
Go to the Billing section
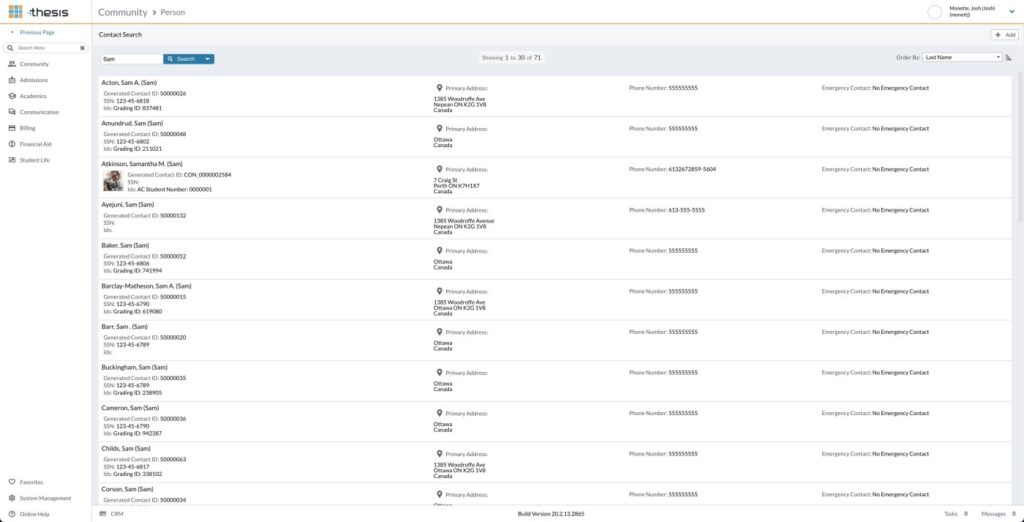(x=27, y=128)
